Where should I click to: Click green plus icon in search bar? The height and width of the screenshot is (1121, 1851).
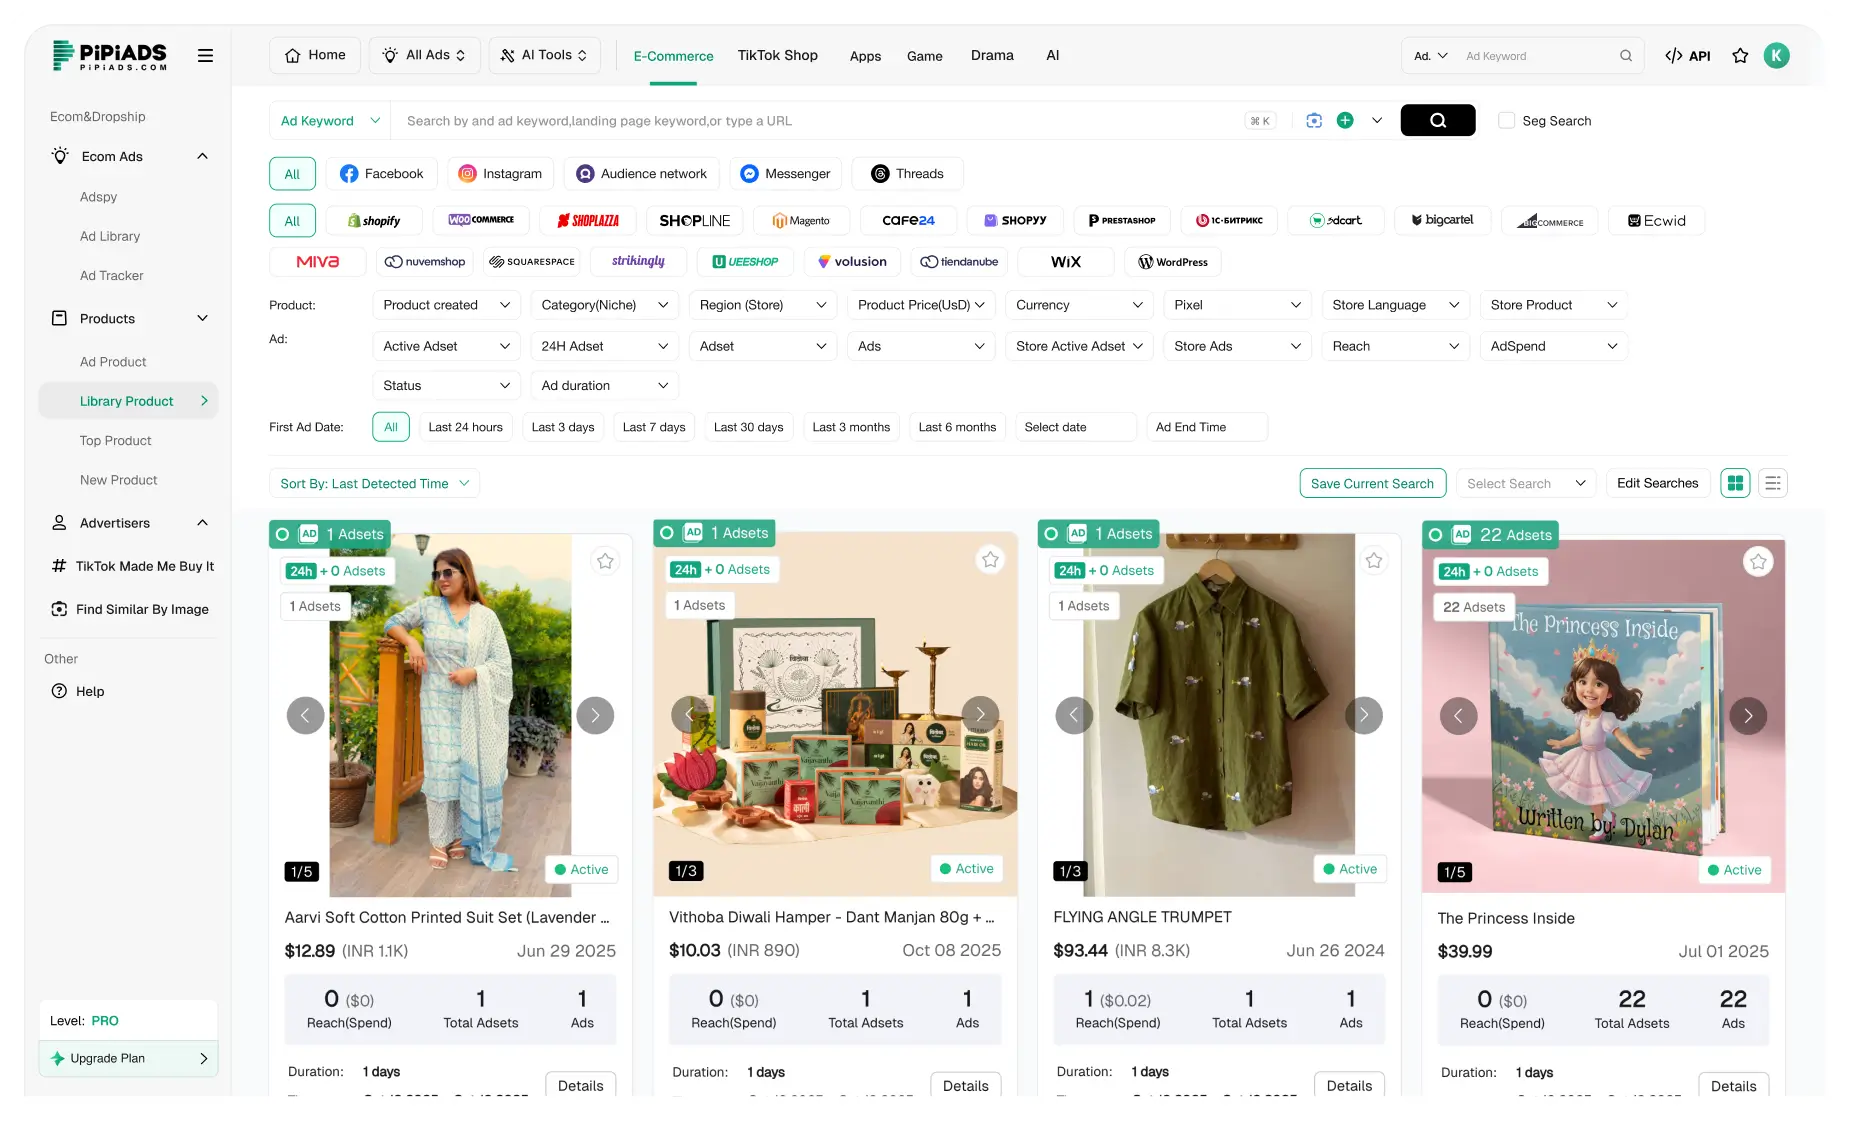point(1345,121)
